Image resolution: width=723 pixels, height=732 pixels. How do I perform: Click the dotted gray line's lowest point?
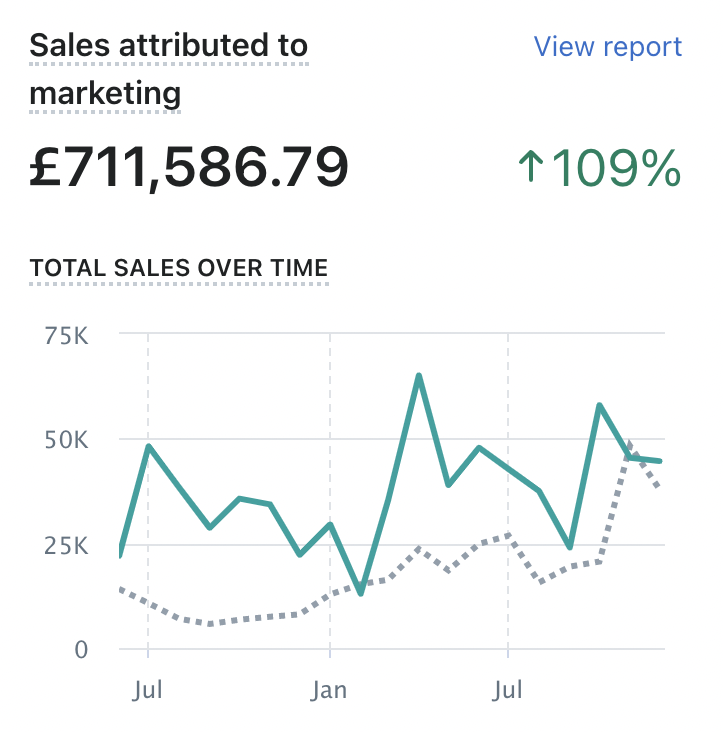(210, 624)
